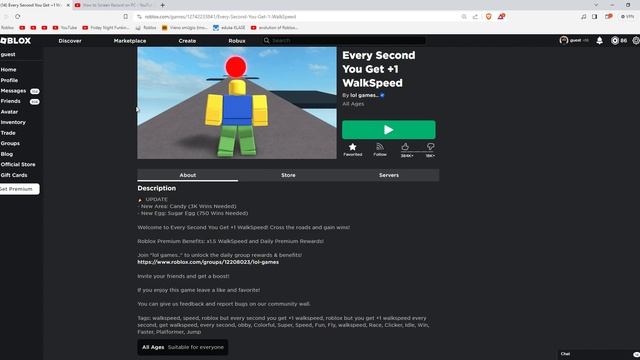Open Groups in sidebar
This screenshot has height=360, width=640.
click(x=10, y=144)
